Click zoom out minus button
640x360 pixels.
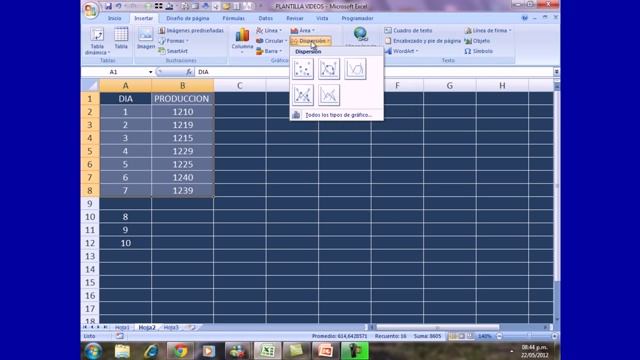(x=499, y=336)
